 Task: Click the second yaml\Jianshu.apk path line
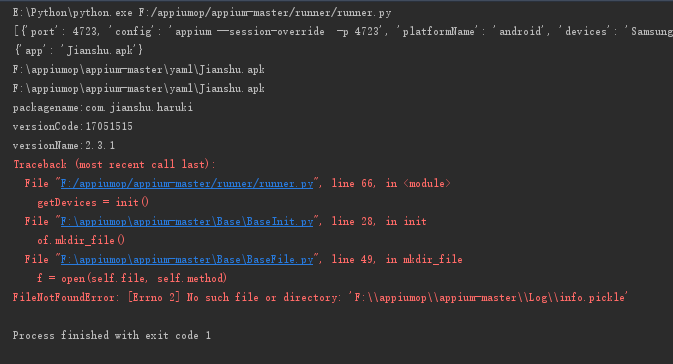(x=138, y=88)
